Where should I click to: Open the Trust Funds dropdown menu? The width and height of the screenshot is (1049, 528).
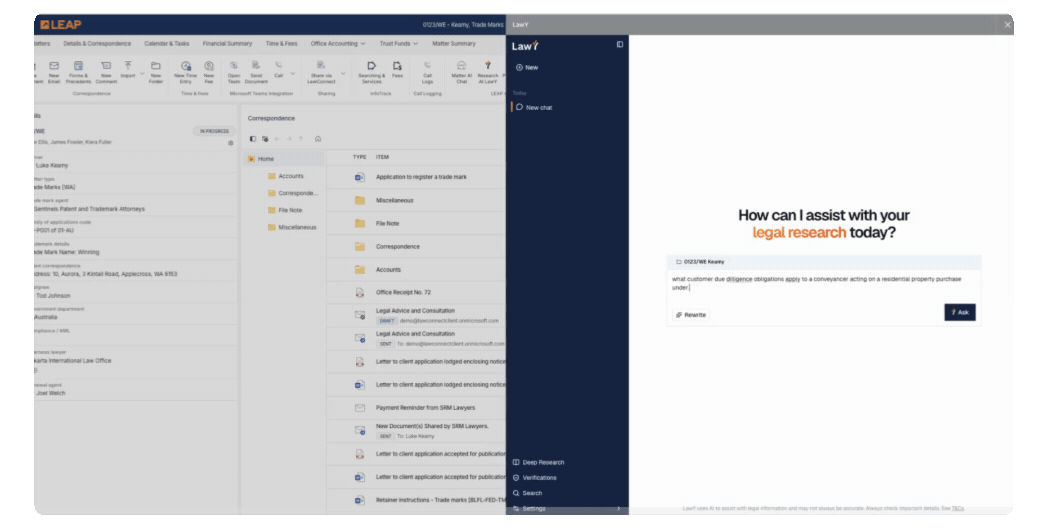click(399, 43)
